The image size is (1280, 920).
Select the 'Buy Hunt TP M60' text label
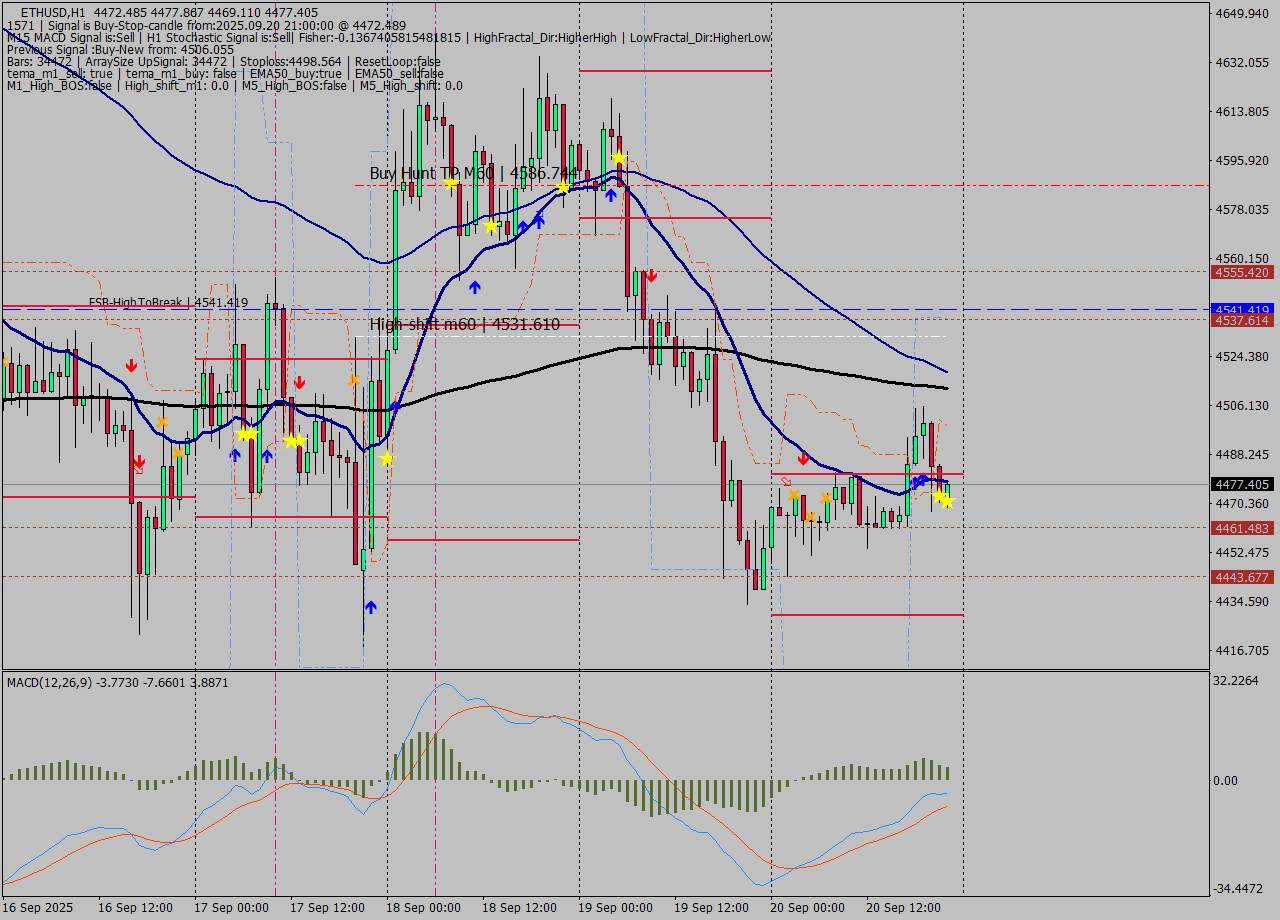point(432,173)
